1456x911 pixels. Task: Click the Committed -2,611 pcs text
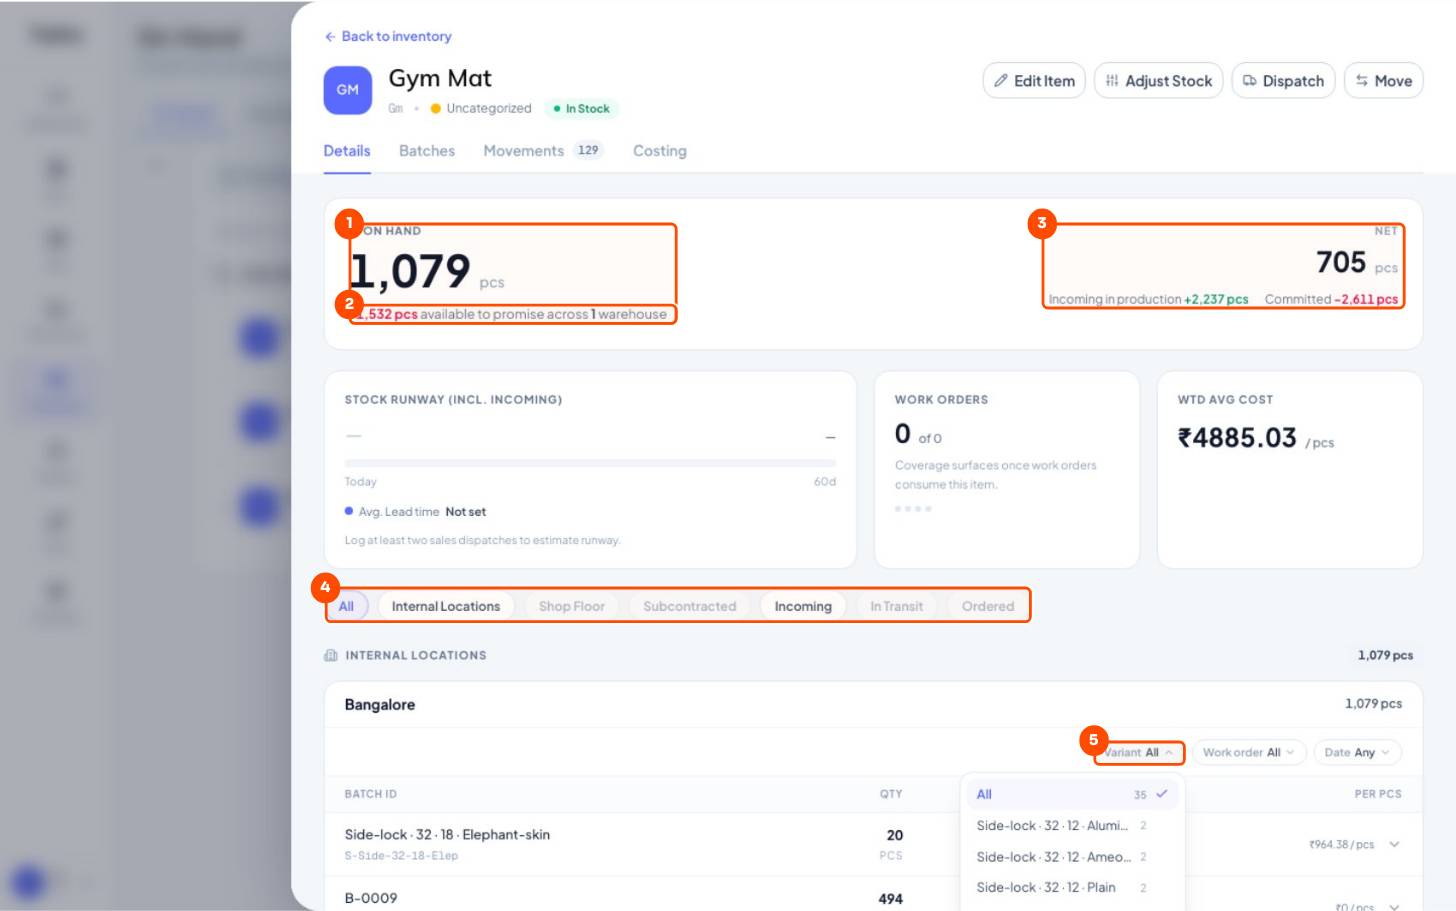click(1331, 299)
